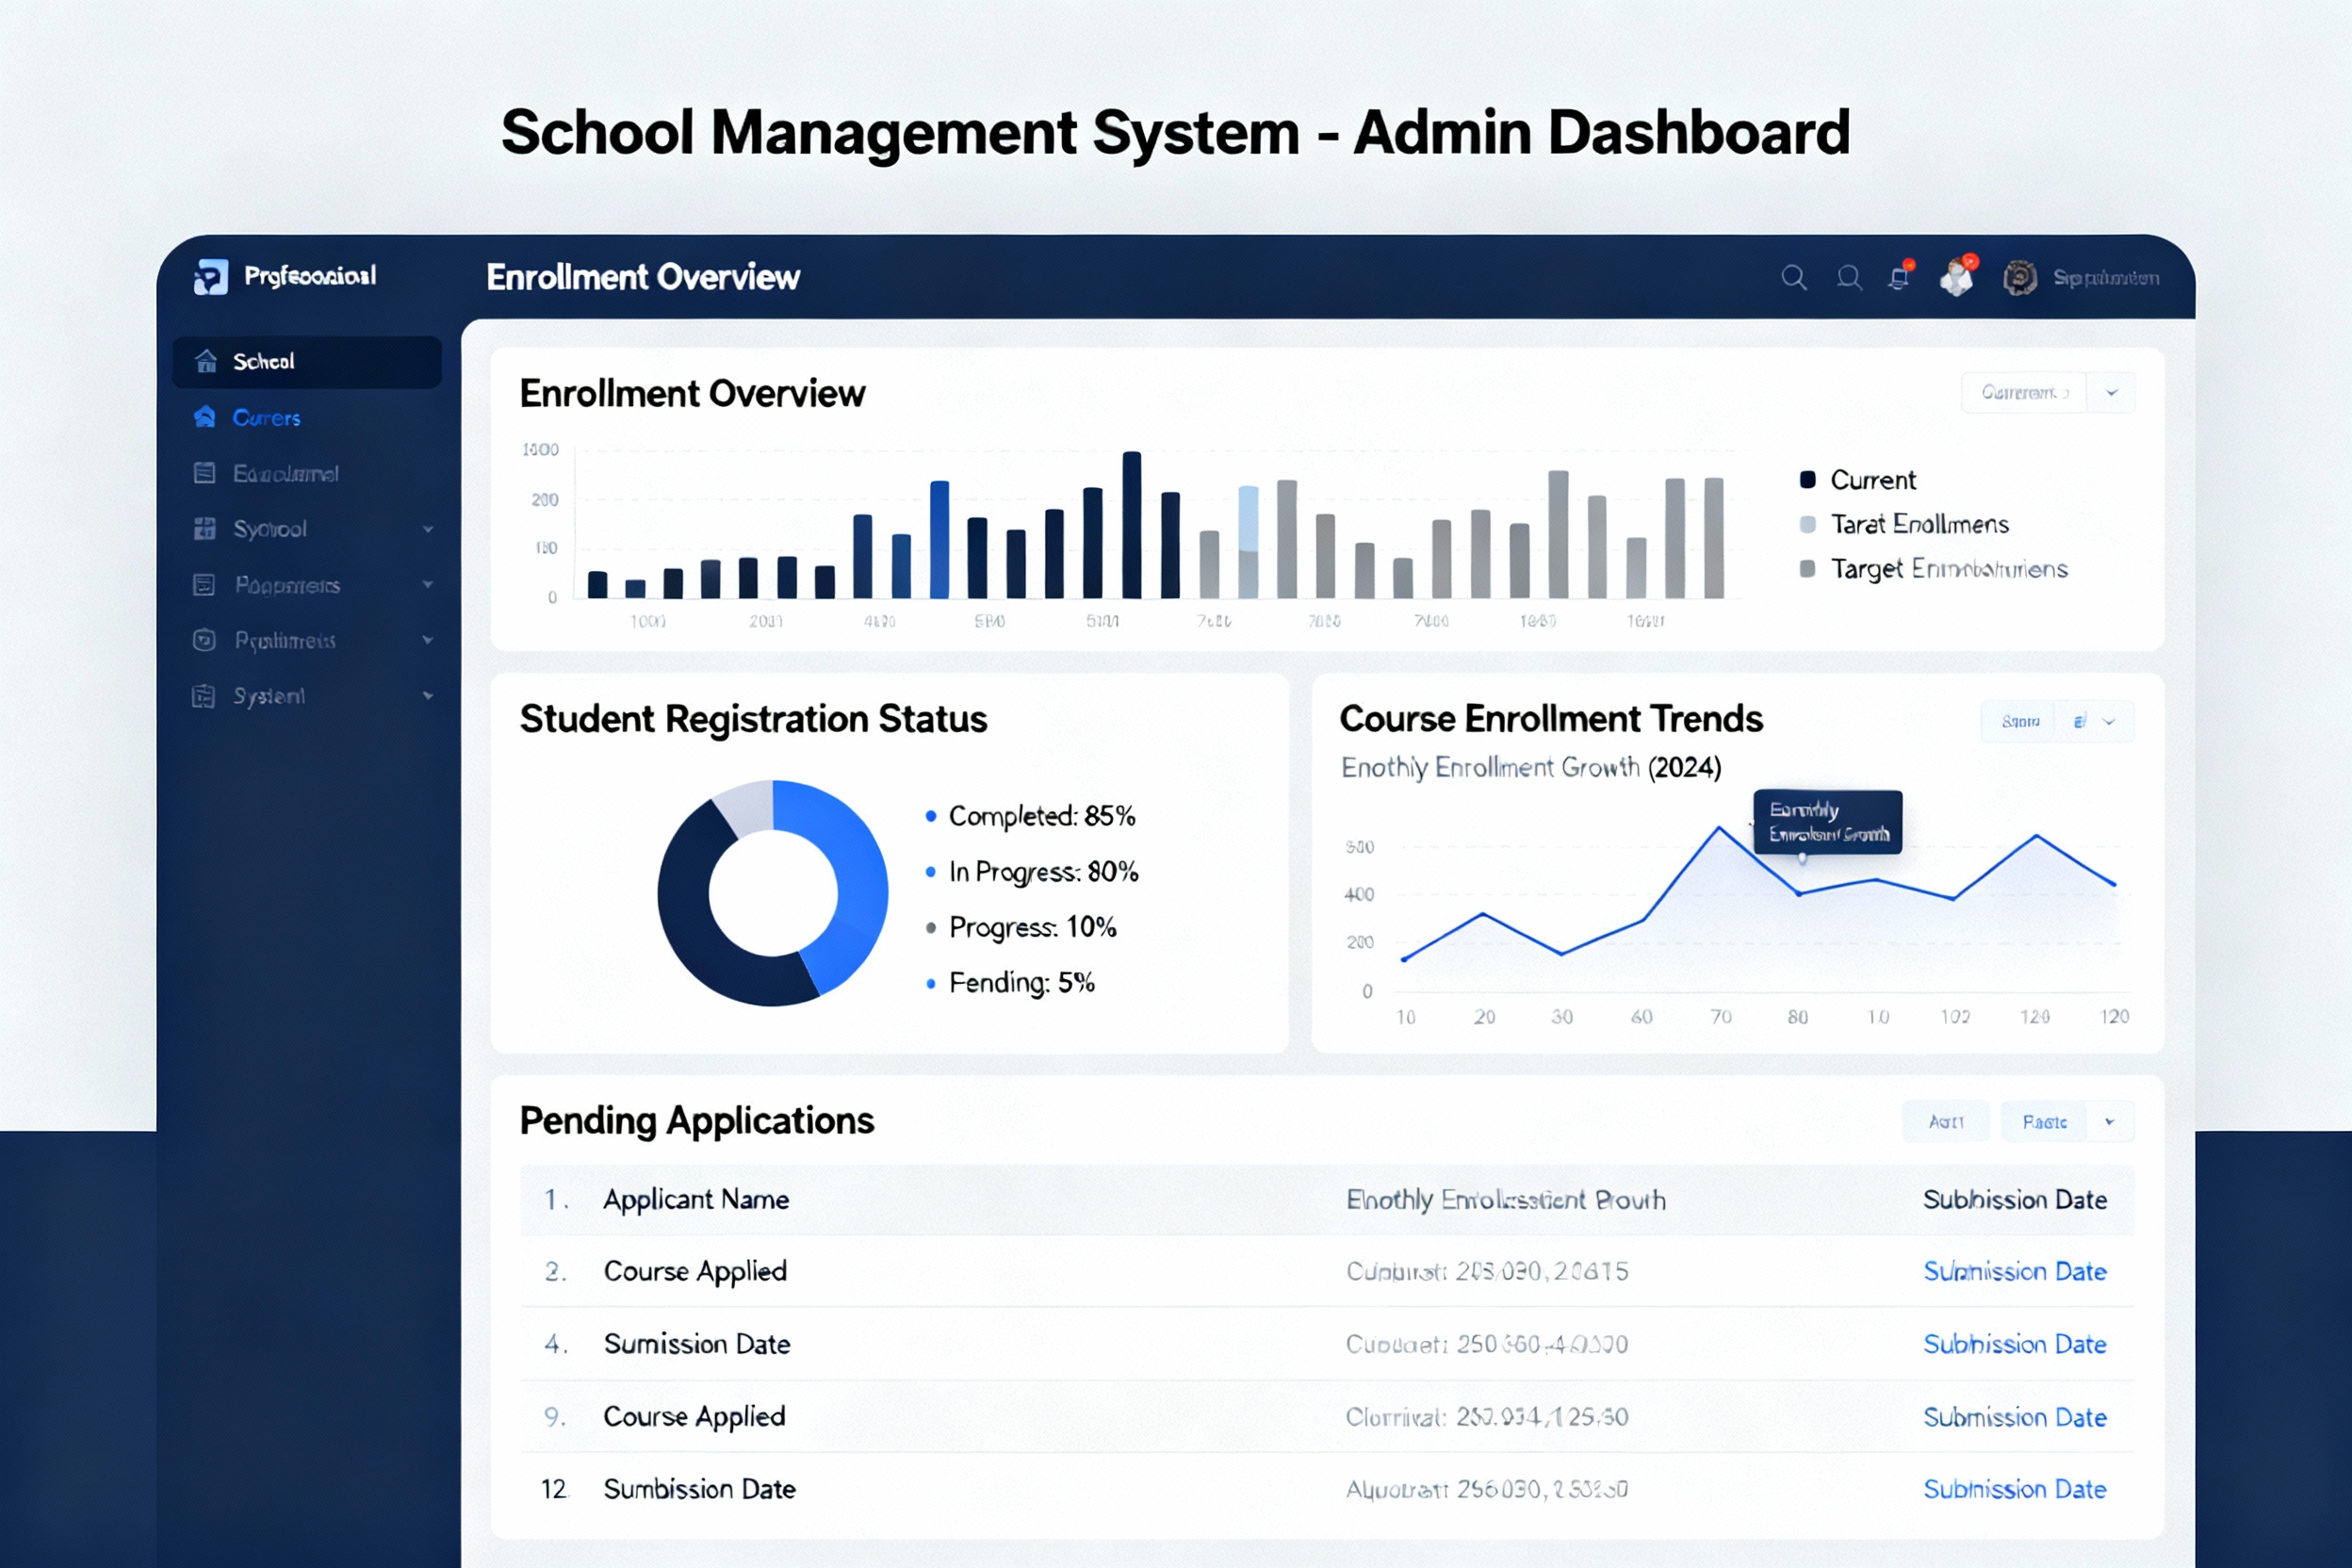Click the notifications bell with red badge
This screenshot has width=2352, height=1568.
point(1898,278)
